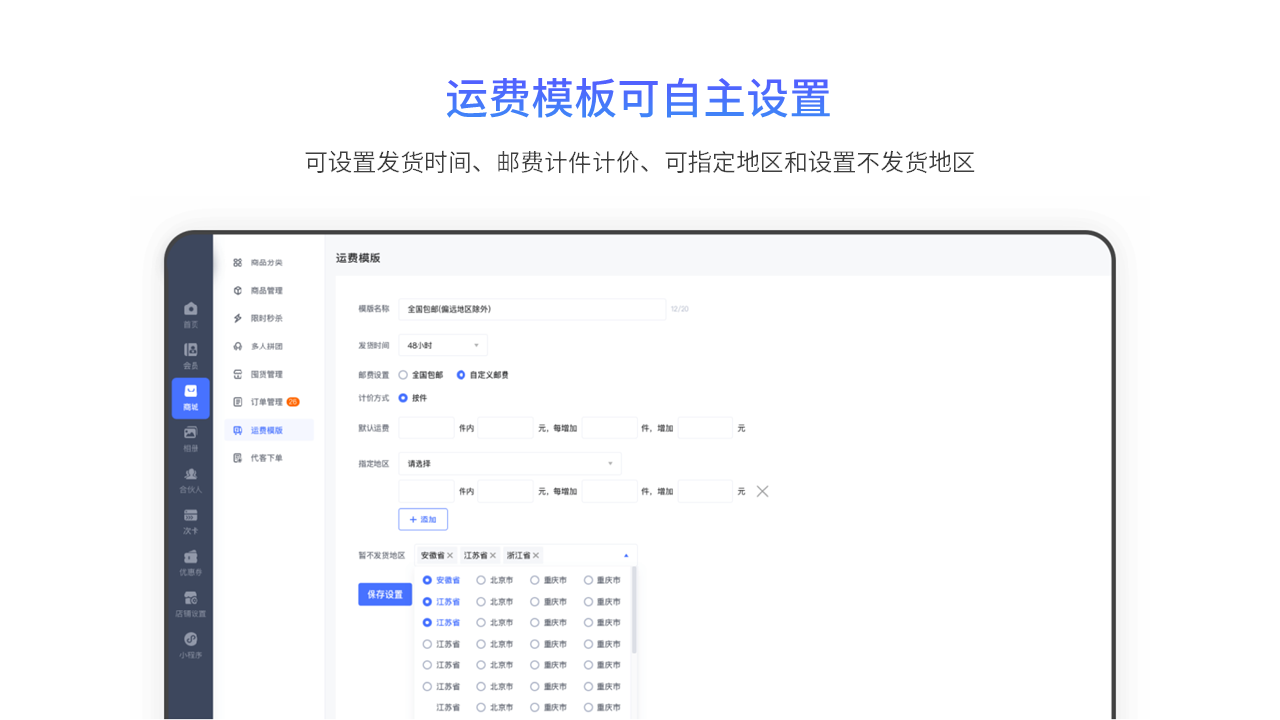
Task: Open 次卡 pass card section in sidebar
Action: point(190,522)
